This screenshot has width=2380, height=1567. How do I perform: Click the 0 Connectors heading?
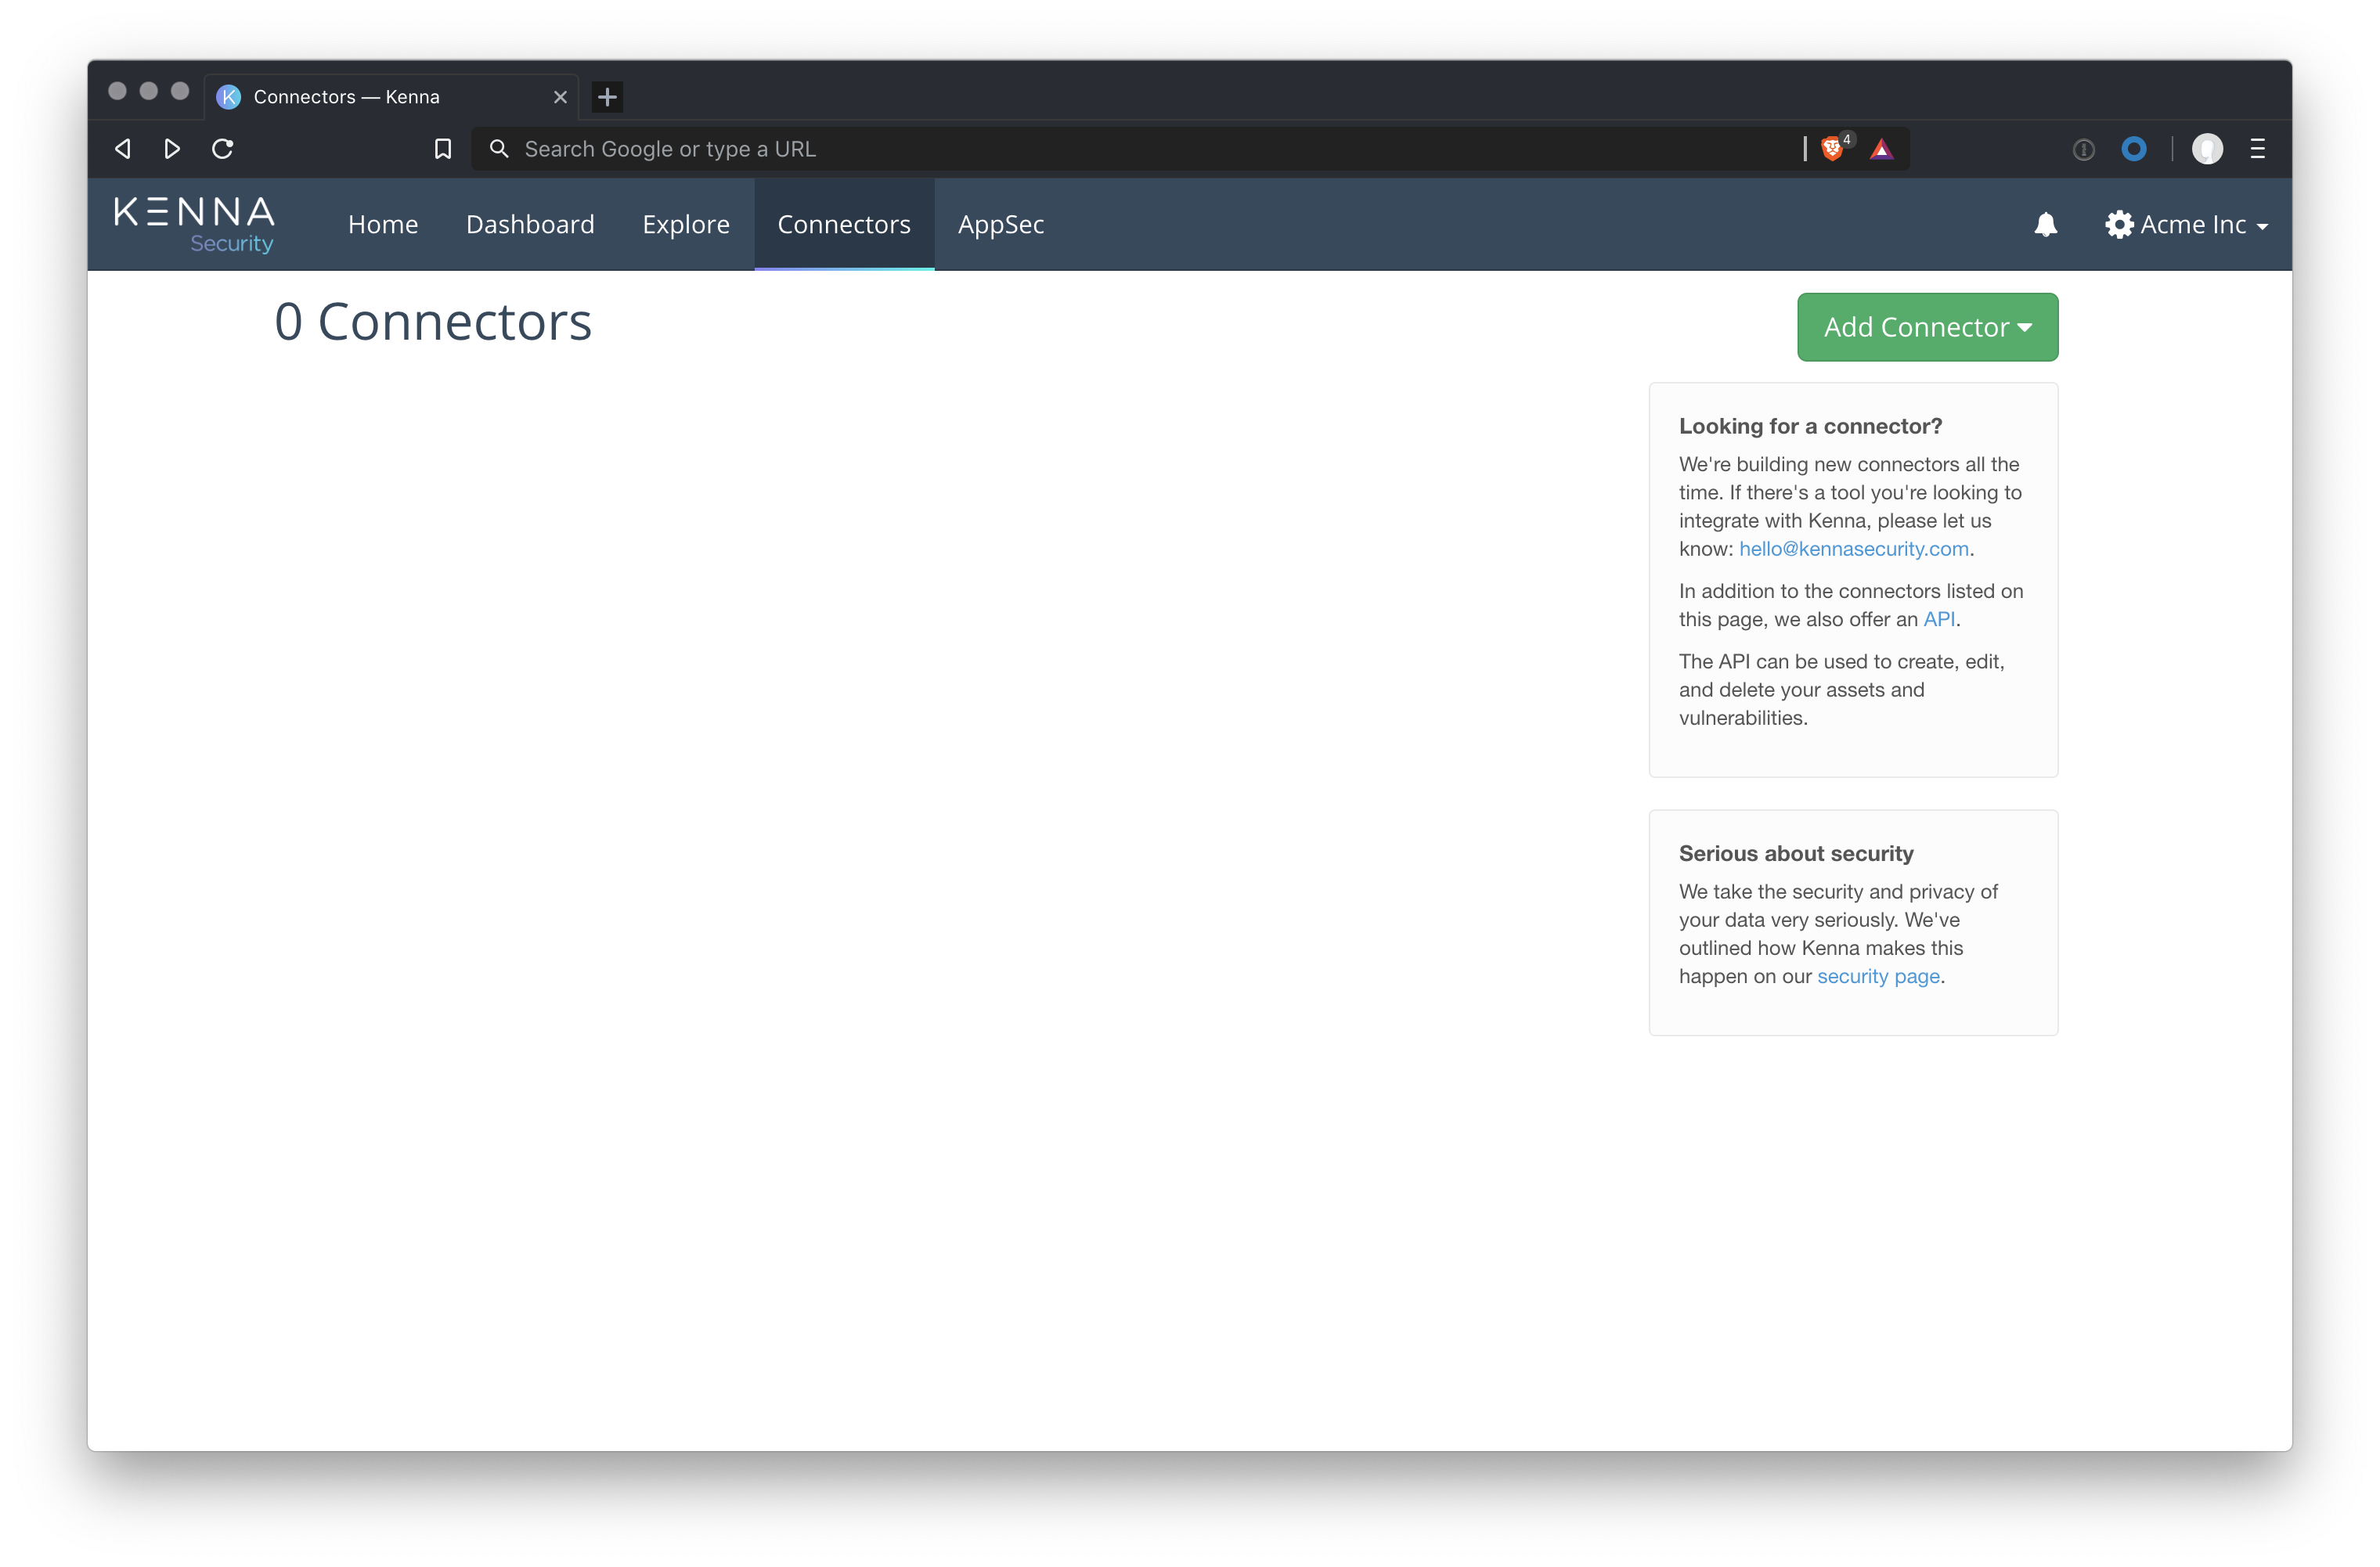pyautogui.click(x=433, y=322)
